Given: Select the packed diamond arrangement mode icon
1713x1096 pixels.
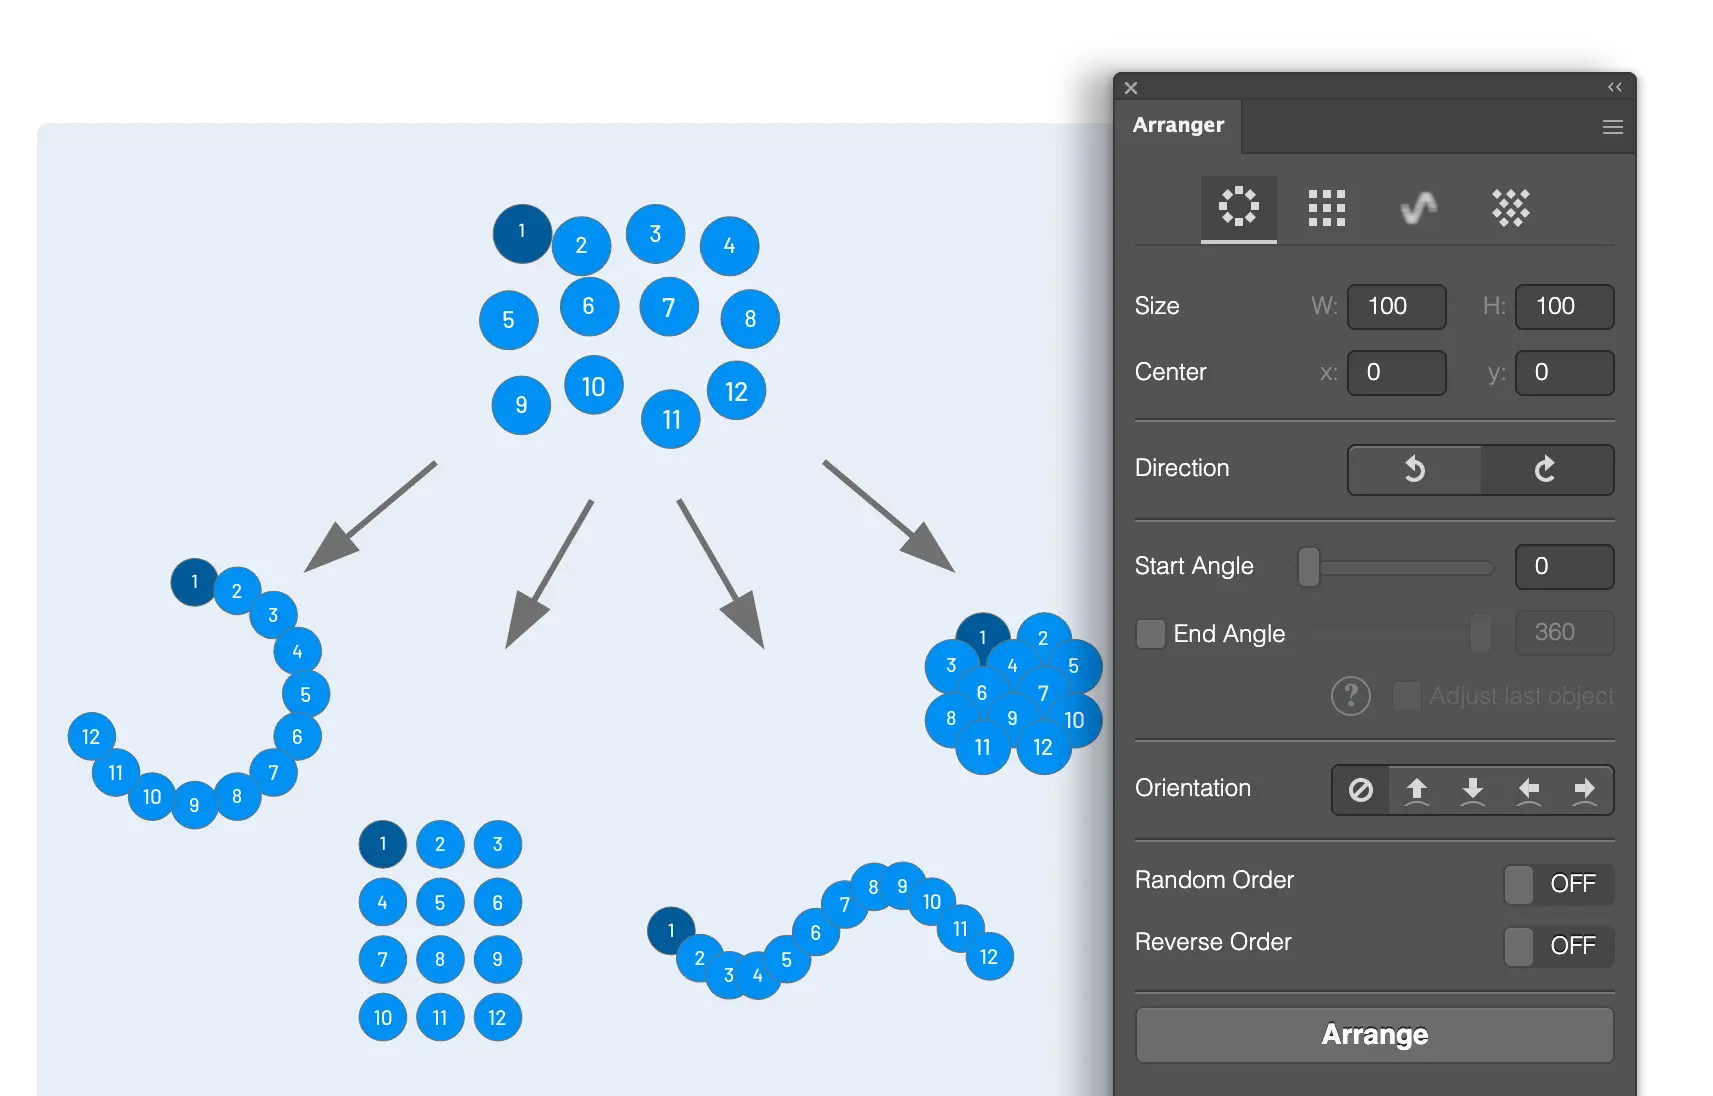Looking at the screenshot, I should pyautogui.click(x=1510, y=208).
